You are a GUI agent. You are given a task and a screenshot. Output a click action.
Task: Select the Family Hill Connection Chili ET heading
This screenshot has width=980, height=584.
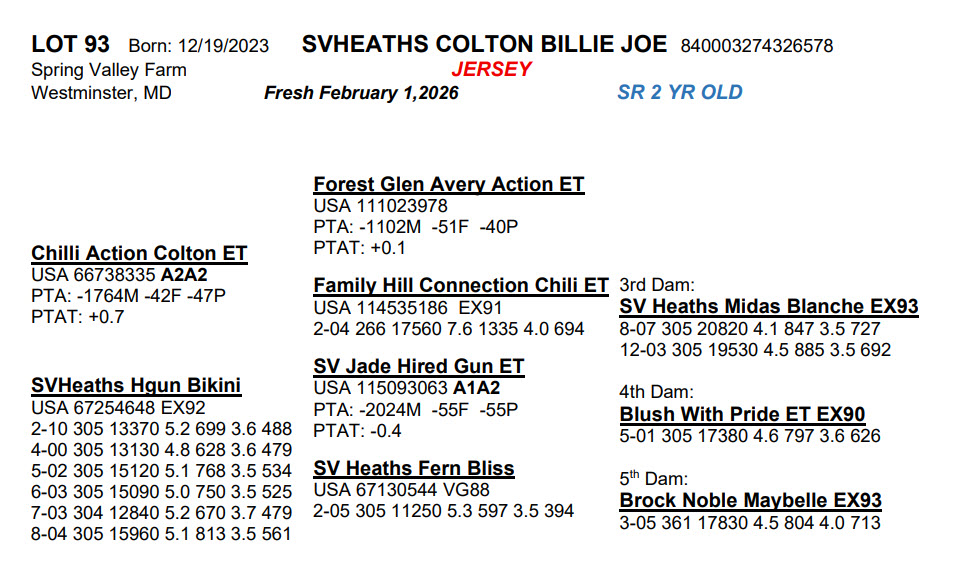pyautogui.click(x=460, y=286)
